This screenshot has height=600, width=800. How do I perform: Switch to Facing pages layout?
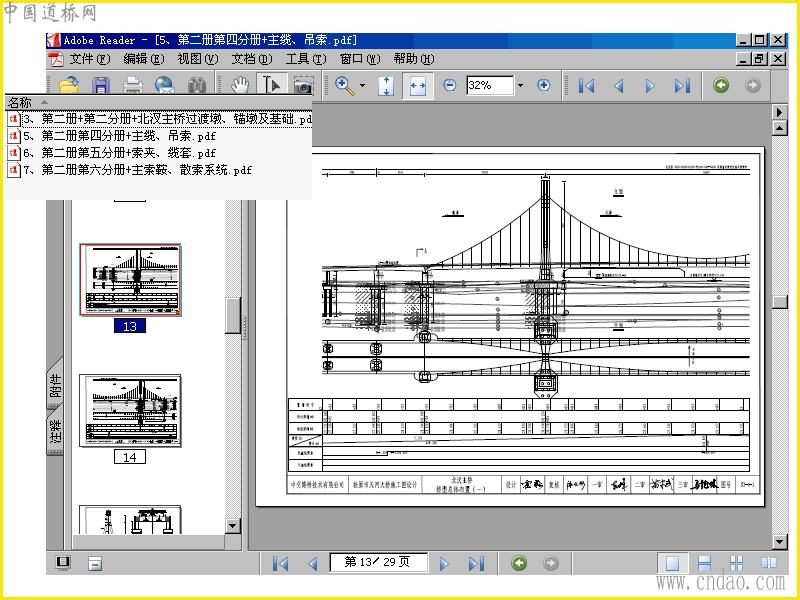point(768,563)
